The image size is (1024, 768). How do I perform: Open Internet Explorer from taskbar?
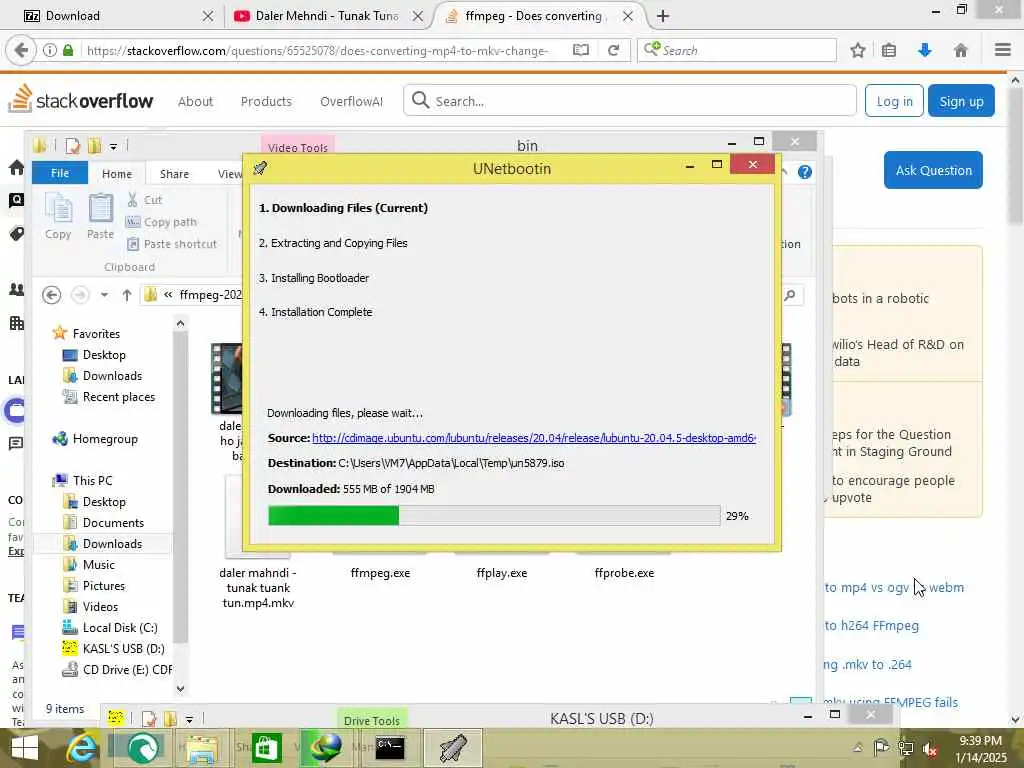81,748
